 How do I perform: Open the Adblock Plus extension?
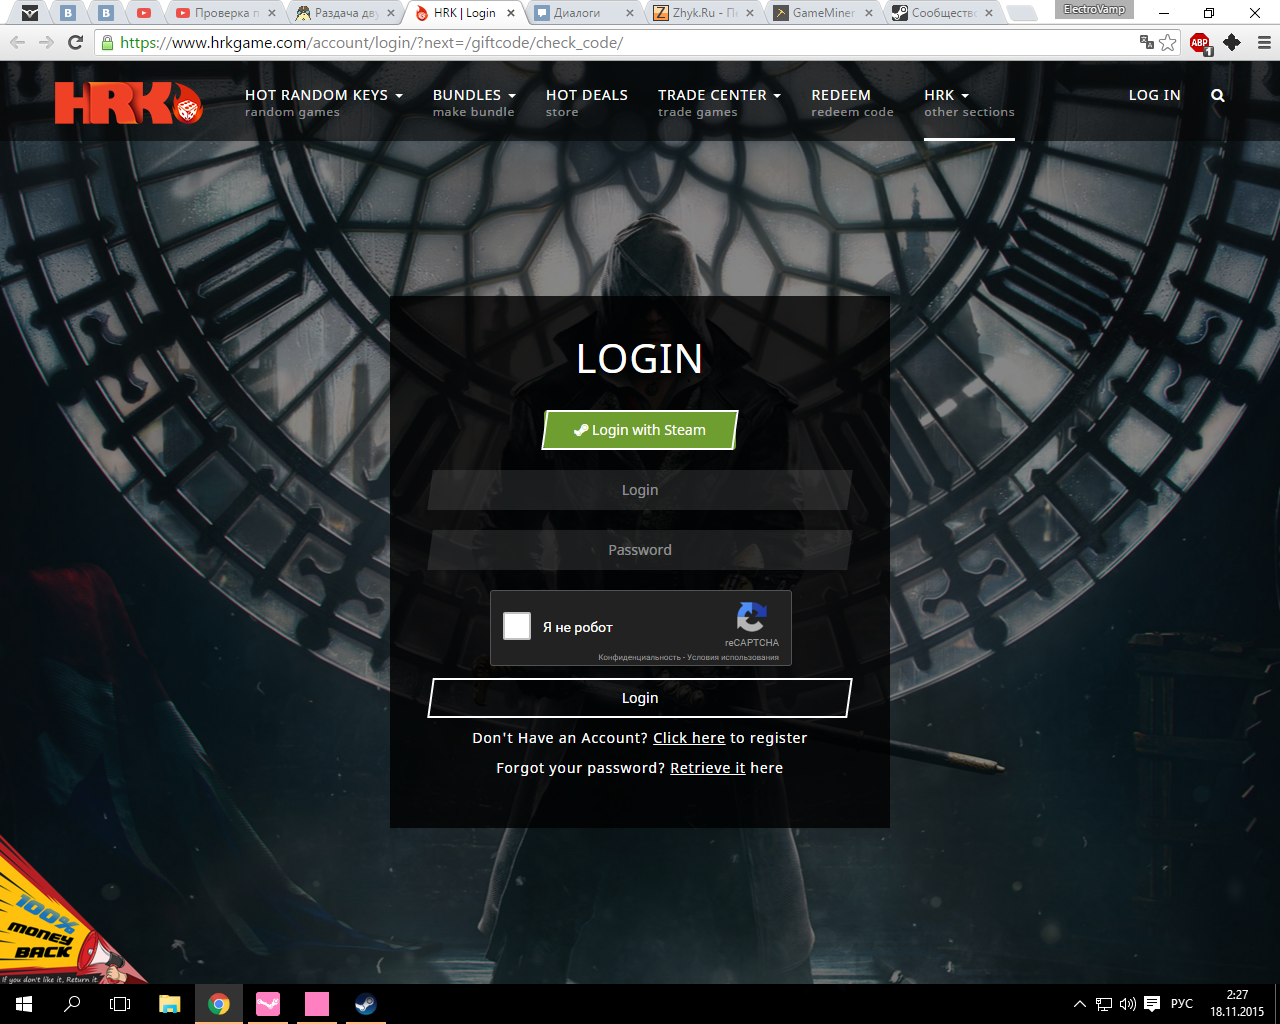[x=1200, y=43]
